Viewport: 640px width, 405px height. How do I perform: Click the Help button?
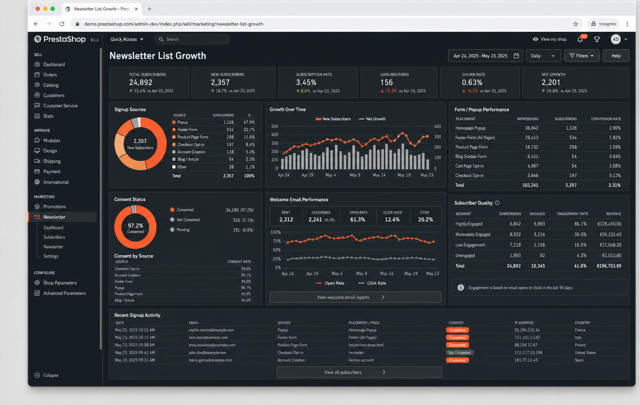click(616, 56)
